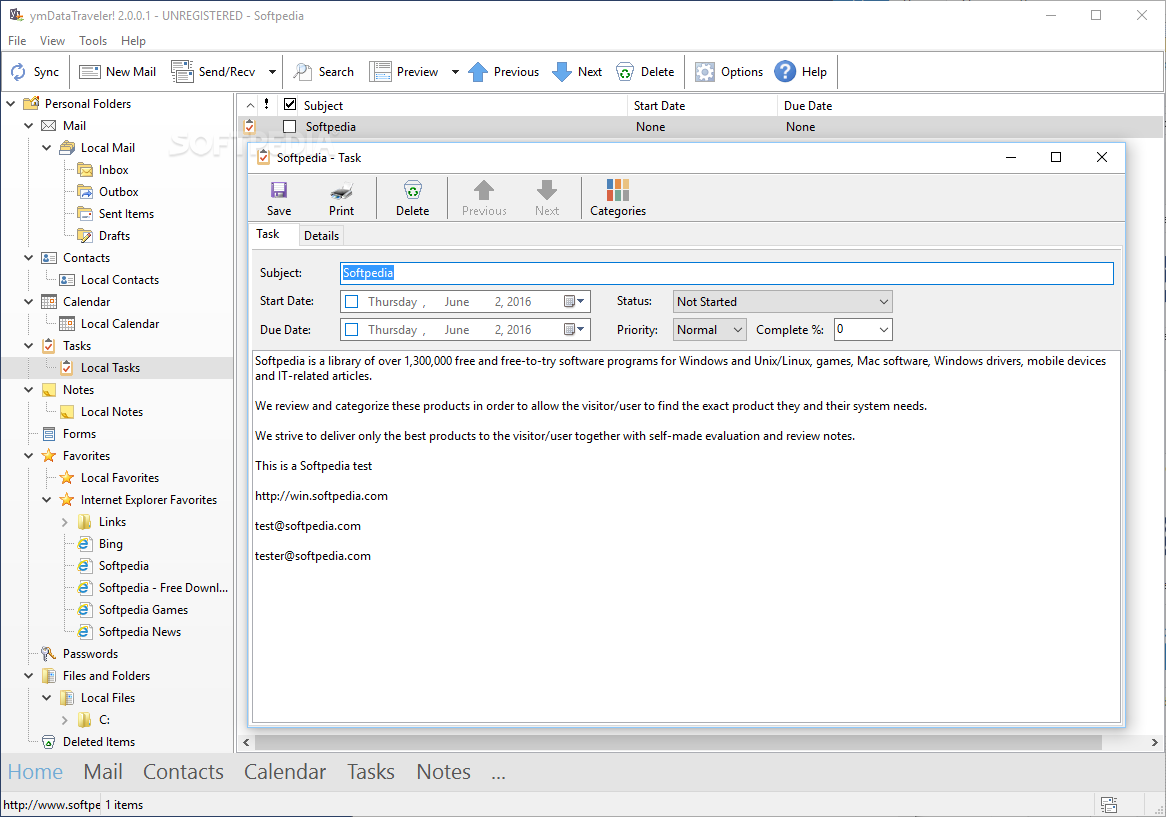Click the bottom navigation ellipsis
1166x817 pixels.
[498, 775]
